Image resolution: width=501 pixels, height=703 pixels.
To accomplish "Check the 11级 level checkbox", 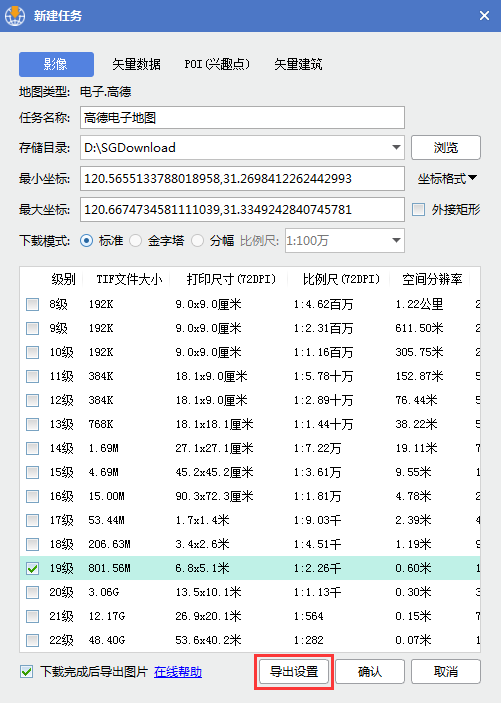I will (x=32, y=376).
